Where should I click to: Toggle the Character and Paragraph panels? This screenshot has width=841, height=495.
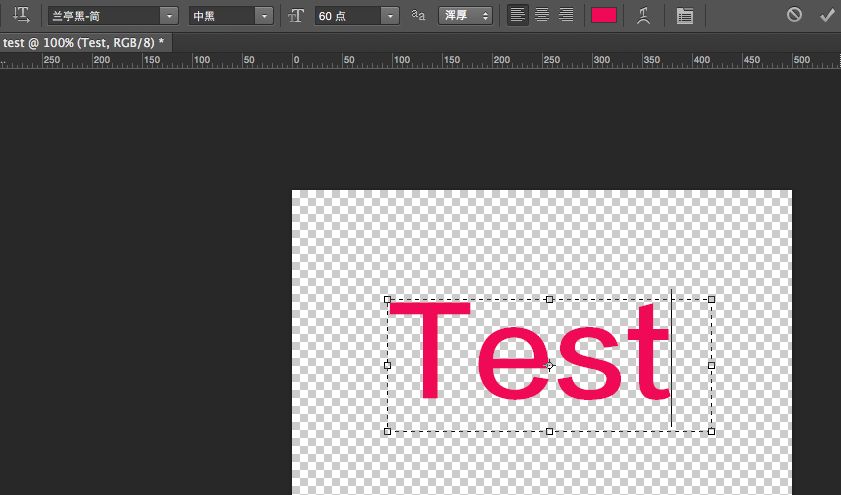(684, 16)
